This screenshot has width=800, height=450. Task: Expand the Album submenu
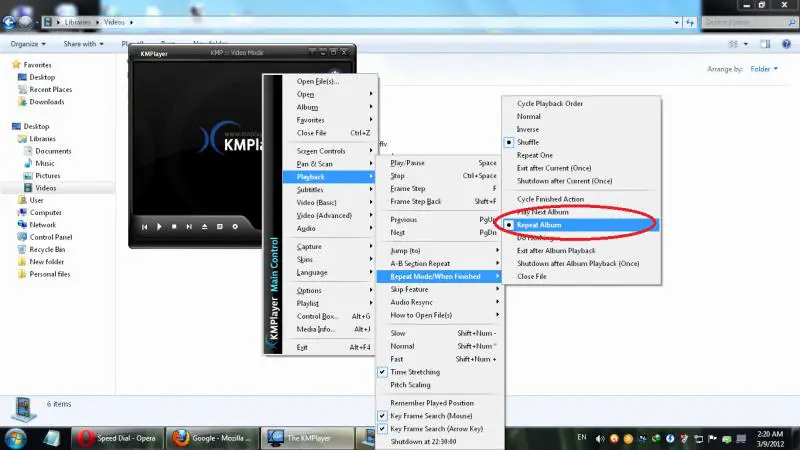coord(330,107)
